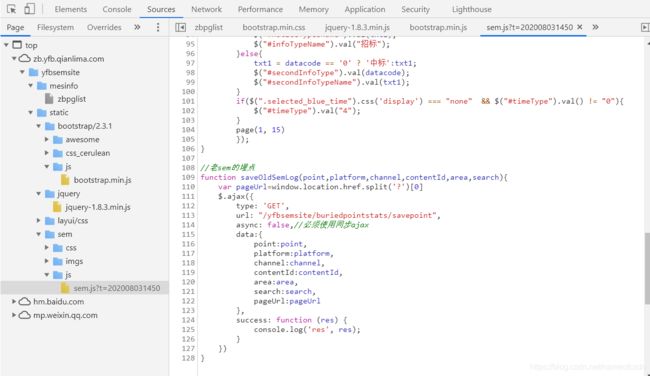The height and width of the screenshot is (376, 650).
Task: Open jquery-1.8.3.min.js in the file tree
Action: (98, 207)
